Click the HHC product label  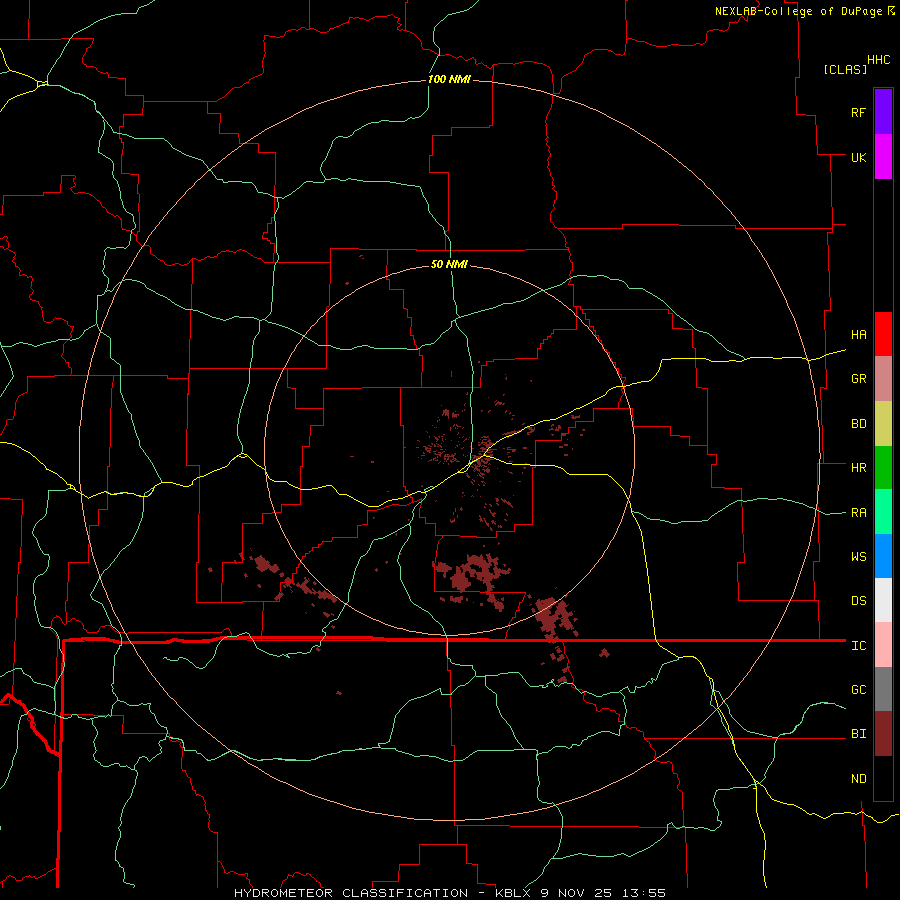(879, 60)
